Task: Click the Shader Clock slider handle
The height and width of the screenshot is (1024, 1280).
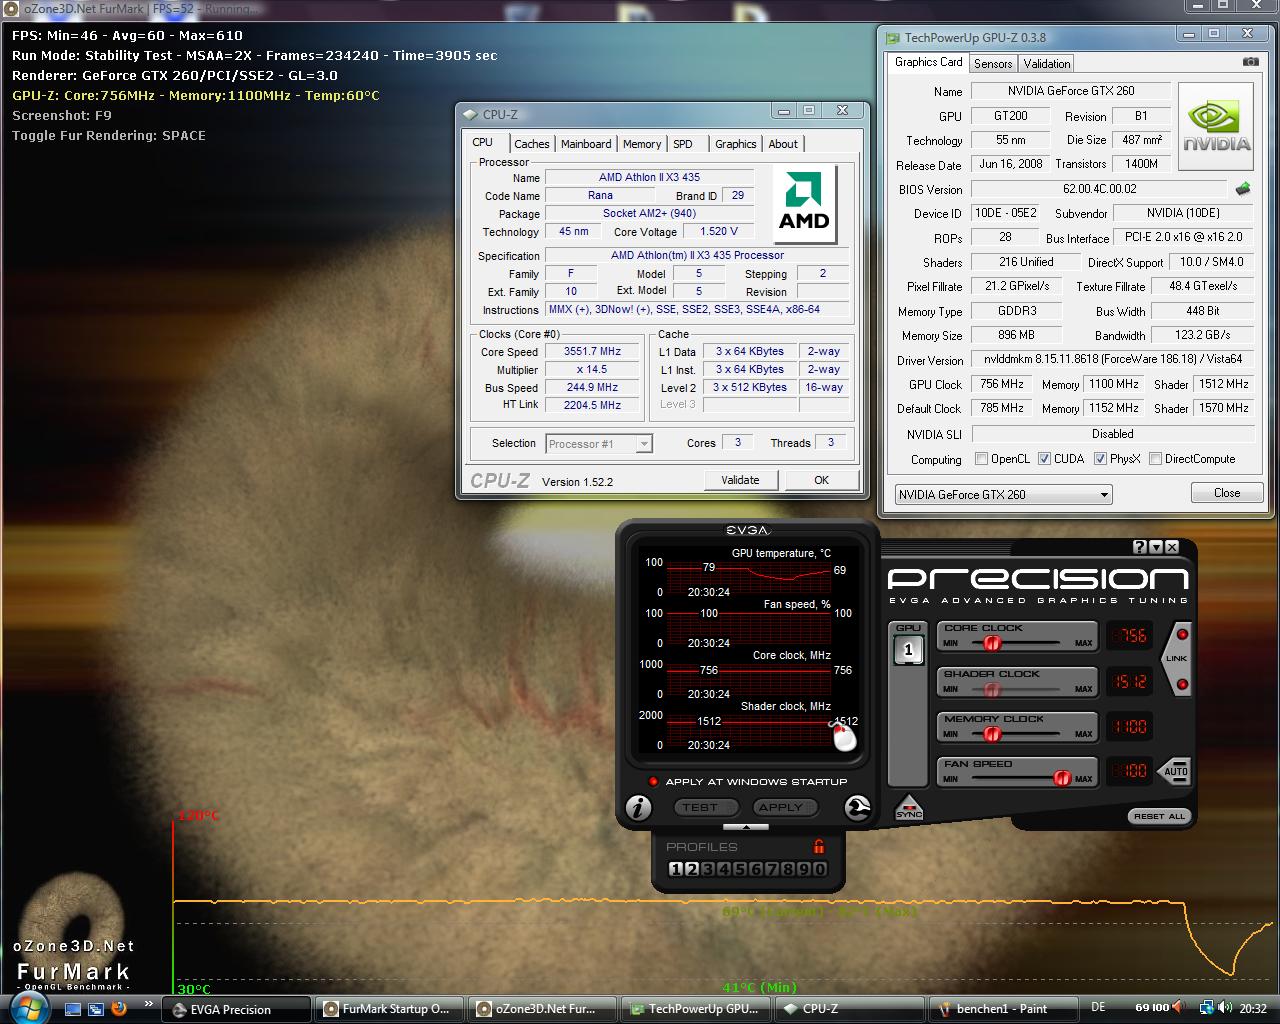Action: [992, 689]
